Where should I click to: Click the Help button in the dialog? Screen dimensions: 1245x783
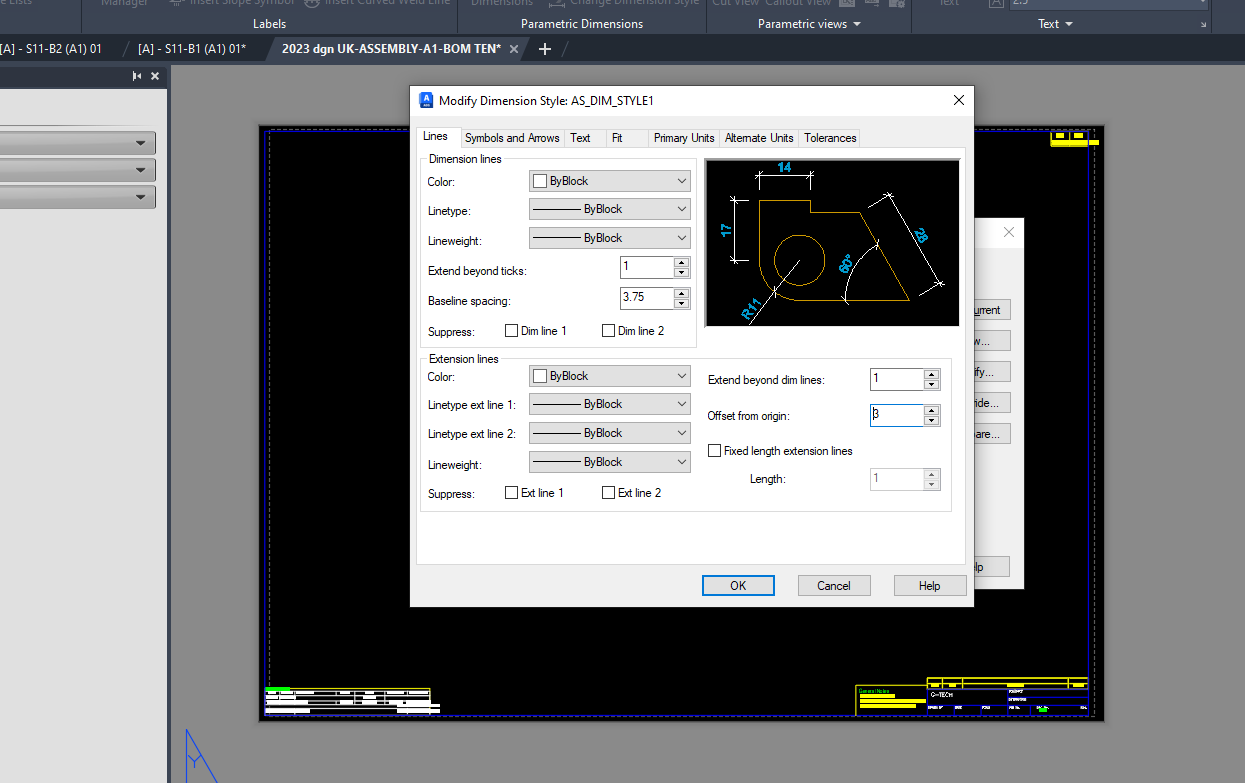point(928,585)
